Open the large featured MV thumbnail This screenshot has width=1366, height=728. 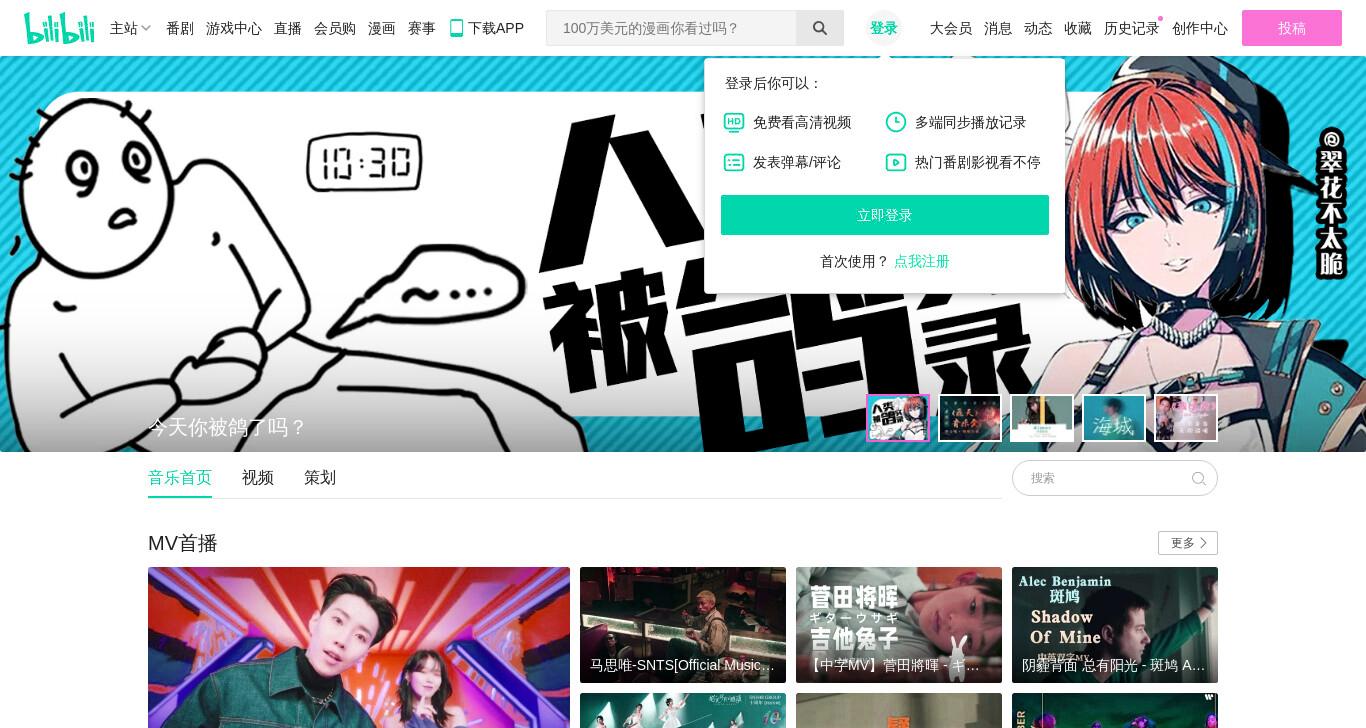[359, 647]
